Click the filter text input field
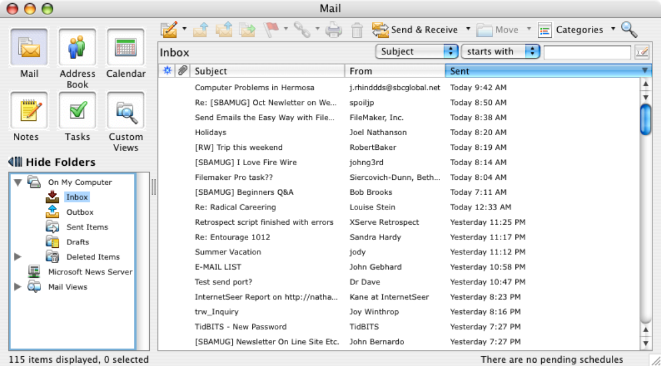Viewport: 661px width, 366px height. (x=587, y=52)
